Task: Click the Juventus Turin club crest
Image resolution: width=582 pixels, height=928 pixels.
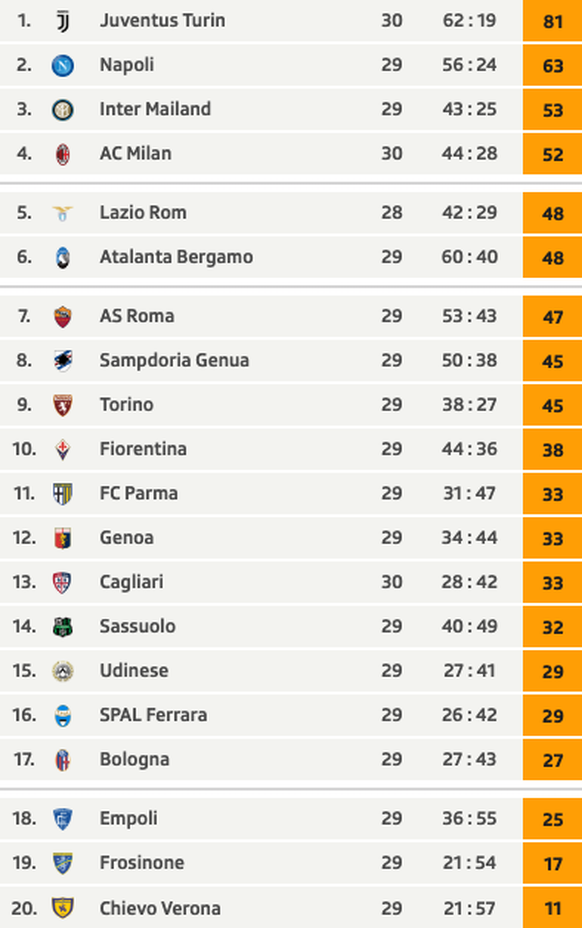Action: click(x=63, y=21)
